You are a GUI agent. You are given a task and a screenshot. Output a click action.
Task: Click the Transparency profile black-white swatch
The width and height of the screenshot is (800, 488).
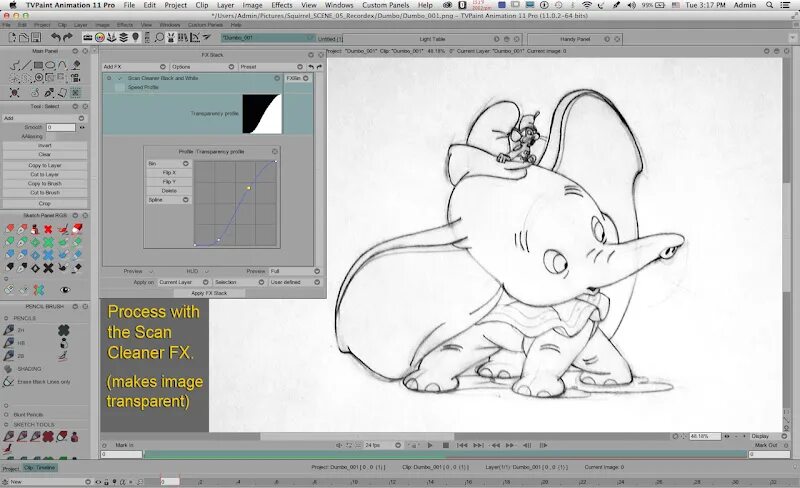coord(262,114)
